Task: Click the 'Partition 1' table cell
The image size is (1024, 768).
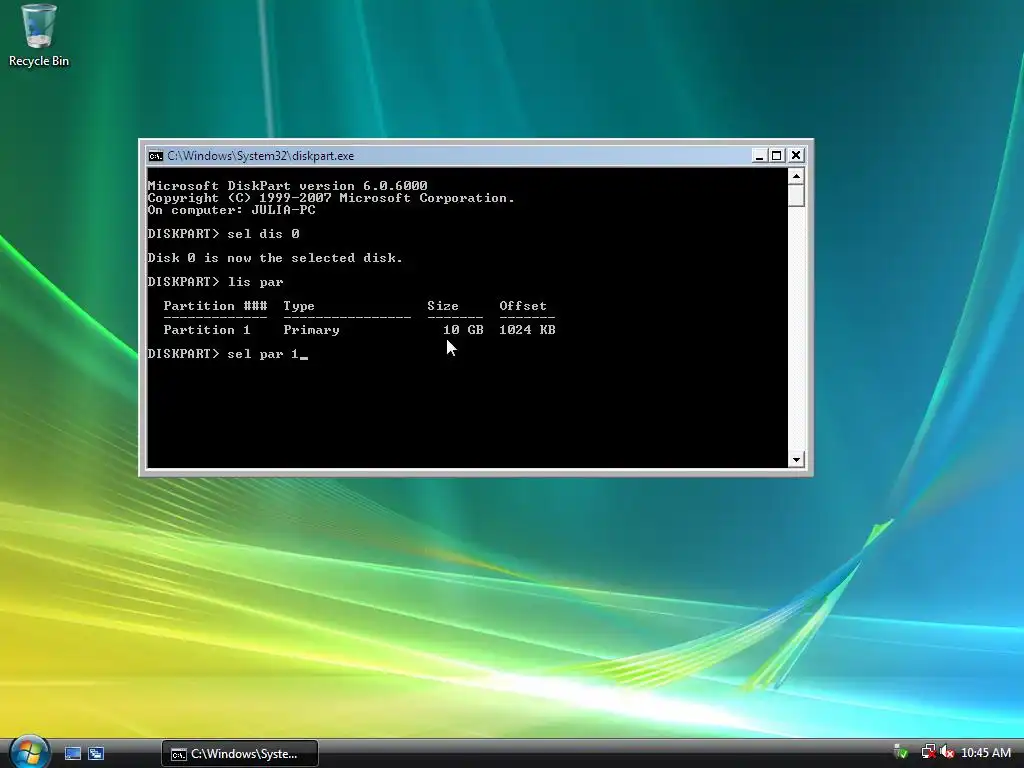Action: click(207, 330)
